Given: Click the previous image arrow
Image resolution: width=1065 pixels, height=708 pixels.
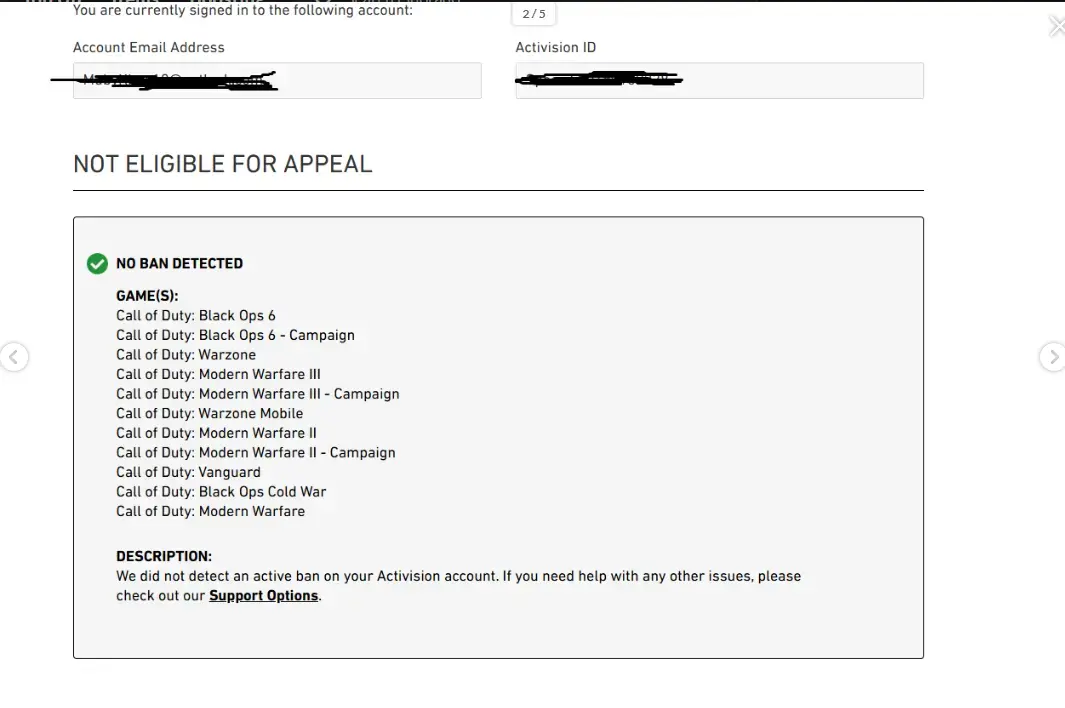Looking at the screenshot, I should (14, 357).
